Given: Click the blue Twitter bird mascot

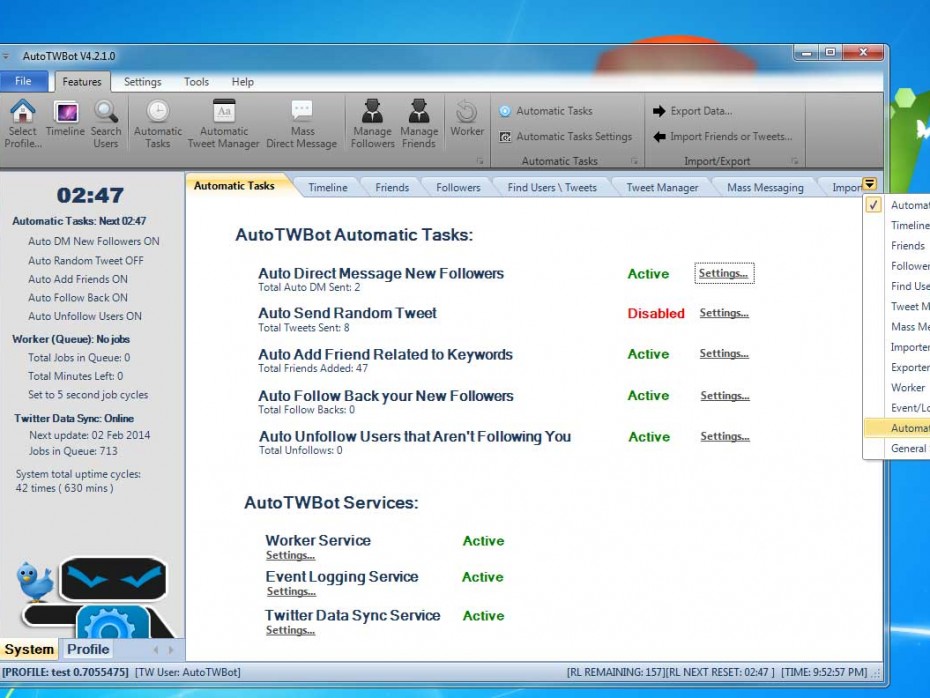Looking at the screenshot, I should tap(35, 582).
